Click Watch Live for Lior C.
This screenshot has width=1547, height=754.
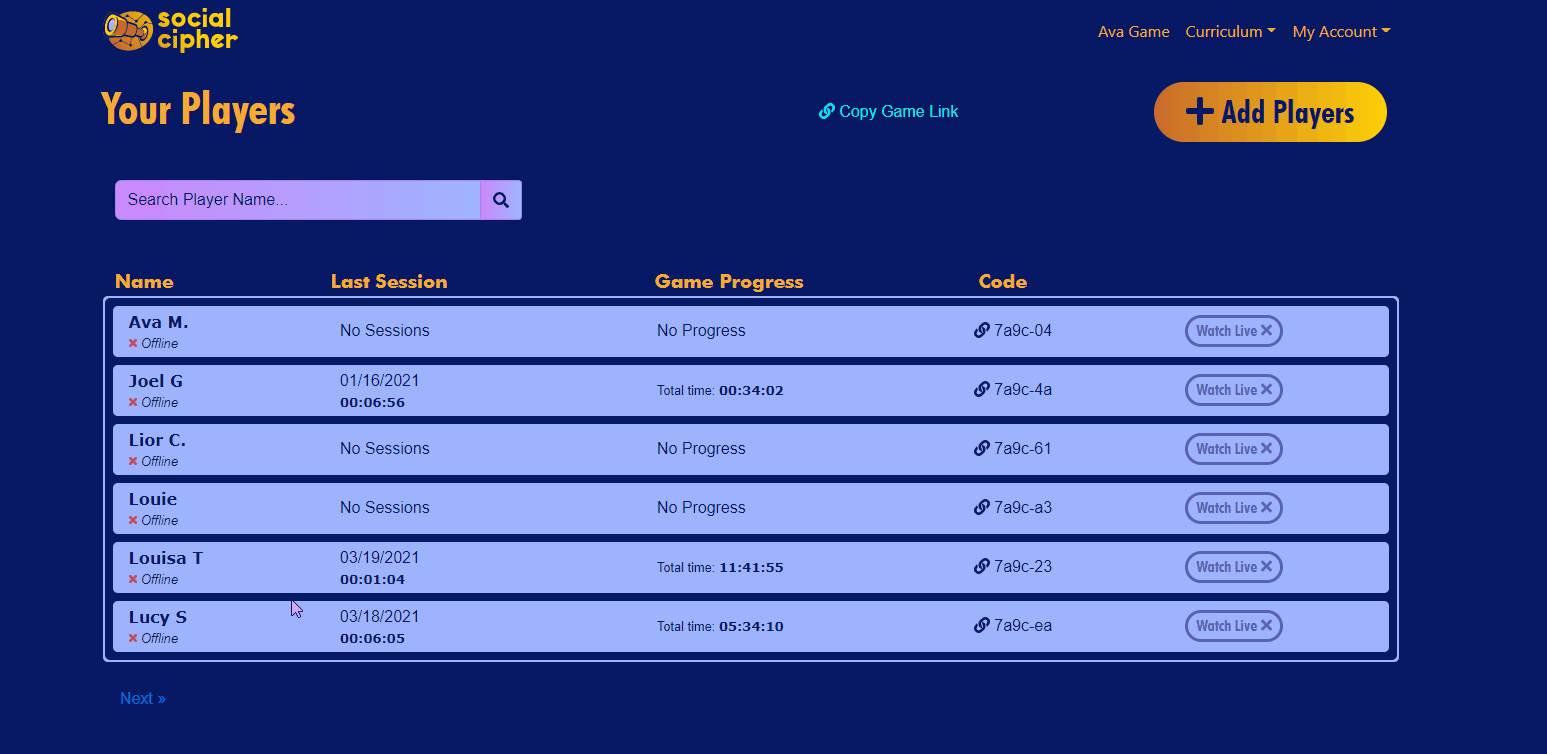click(1234, 449)
